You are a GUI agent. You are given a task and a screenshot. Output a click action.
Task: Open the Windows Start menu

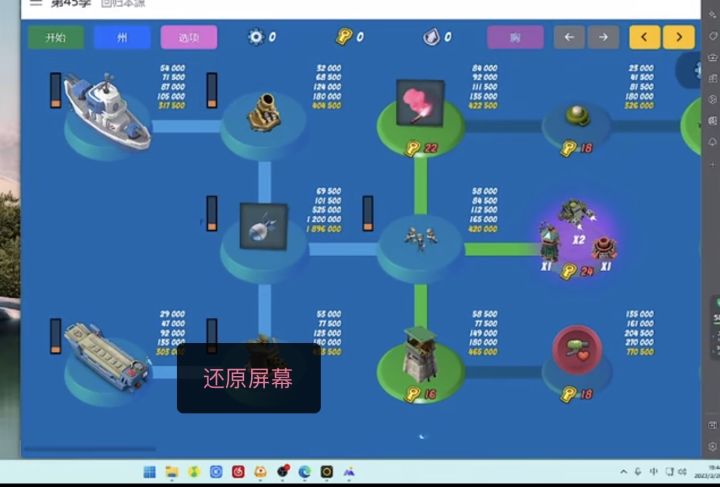[x=150, y=472]
